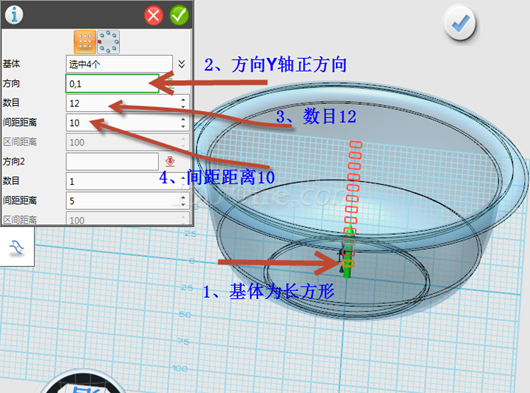This screenshot has width=530, height=393.
Task: Click the first 间距距离 field showing 10
Action: click(x=123, y=123)
